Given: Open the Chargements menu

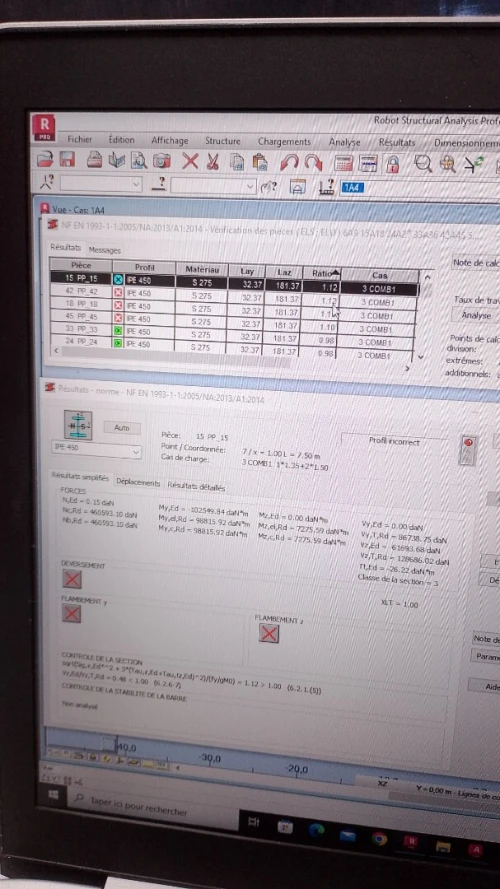Looking at the screenshot, I should (x=284, y=142).
